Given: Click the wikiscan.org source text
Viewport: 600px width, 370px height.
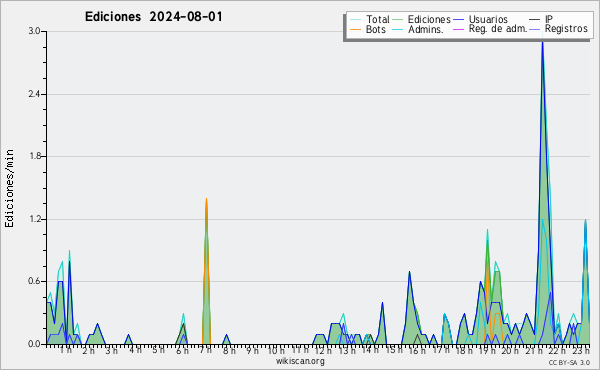Looking at the screenshot, I should (x=300, y=361).
